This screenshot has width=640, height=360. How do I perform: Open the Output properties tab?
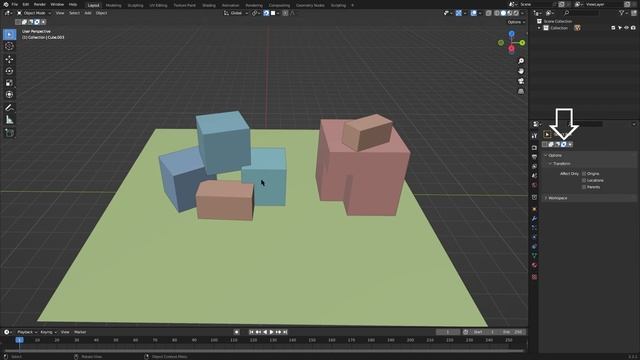tap(534, 157)
